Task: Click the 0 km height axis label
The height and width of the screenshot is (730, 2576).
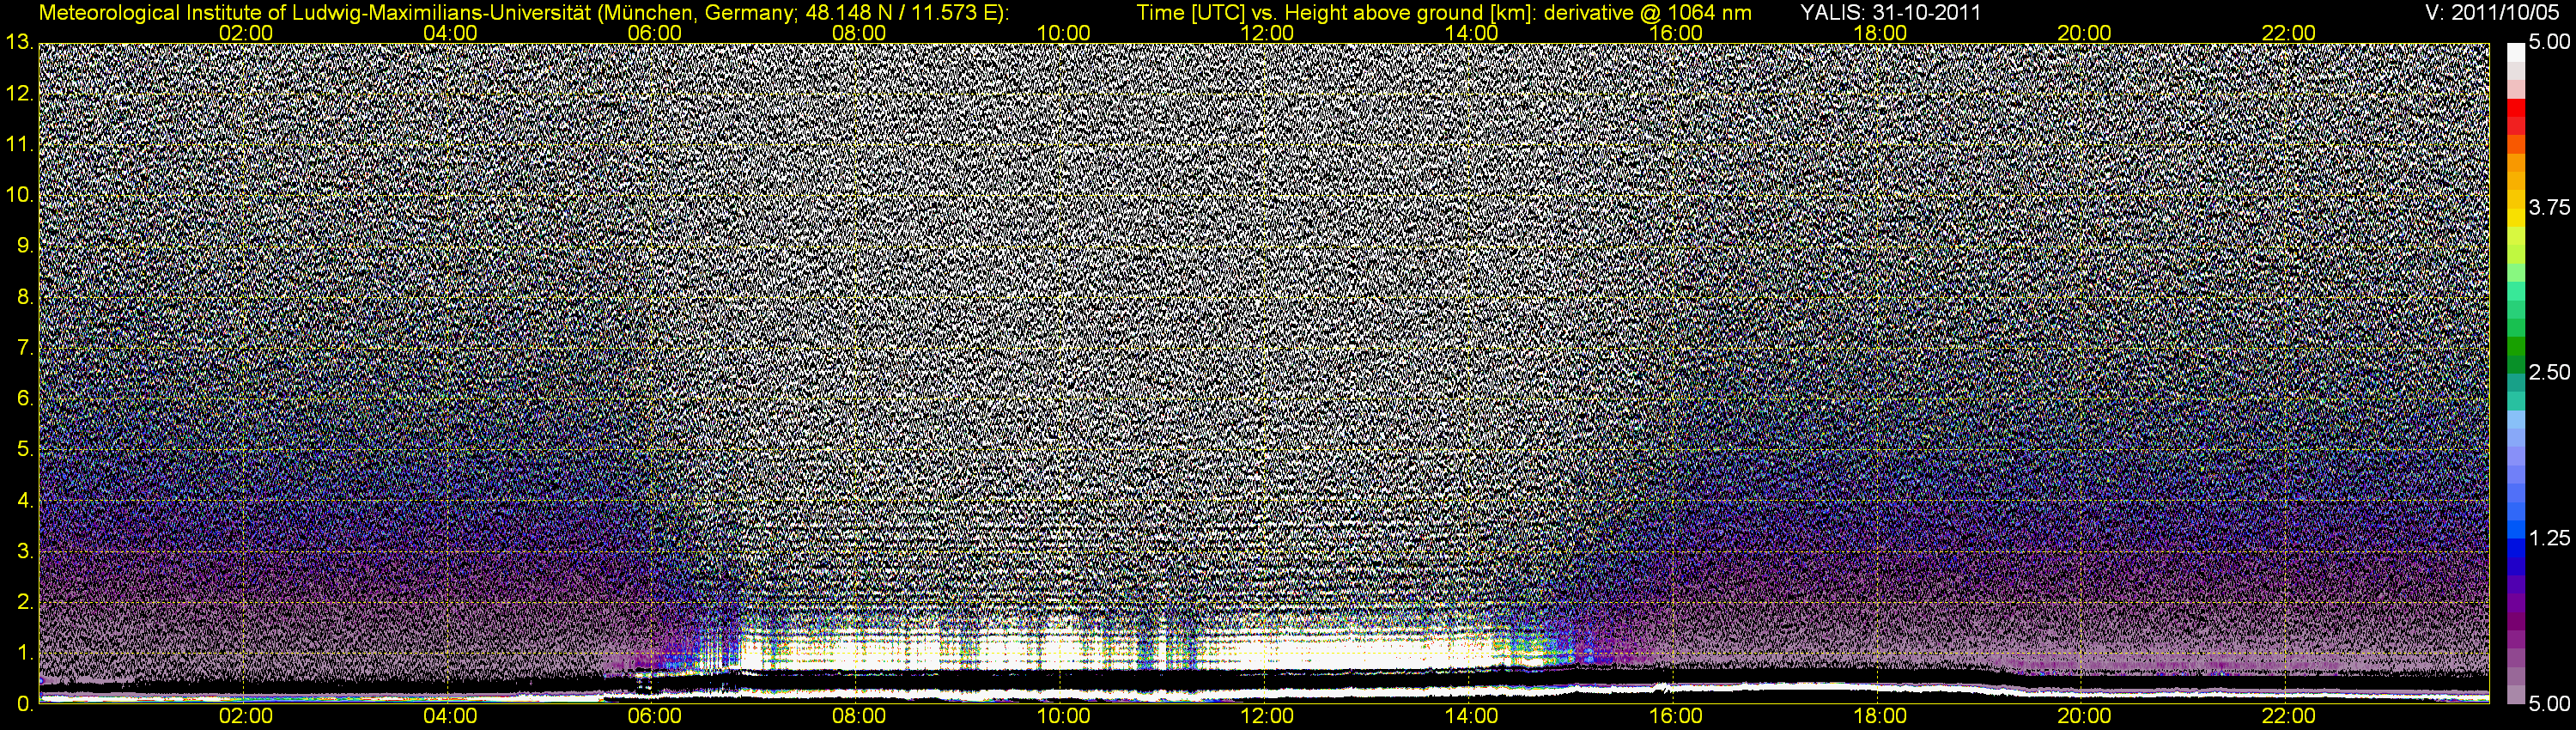Action: [26, 704]
